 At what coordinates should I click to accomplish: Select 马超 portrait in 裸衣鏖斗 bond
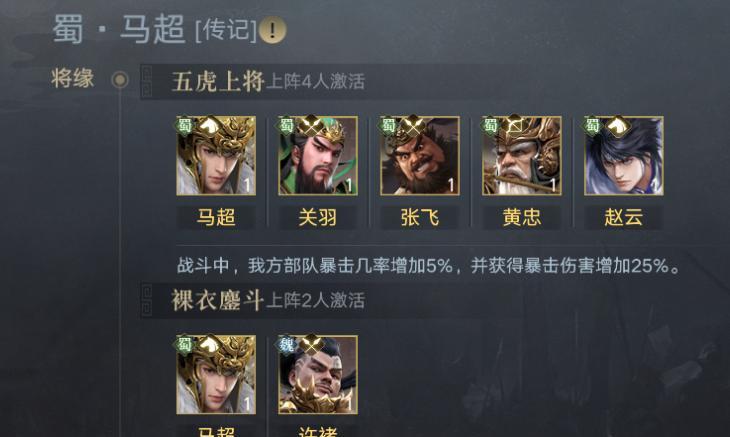[x=216, y=374]
